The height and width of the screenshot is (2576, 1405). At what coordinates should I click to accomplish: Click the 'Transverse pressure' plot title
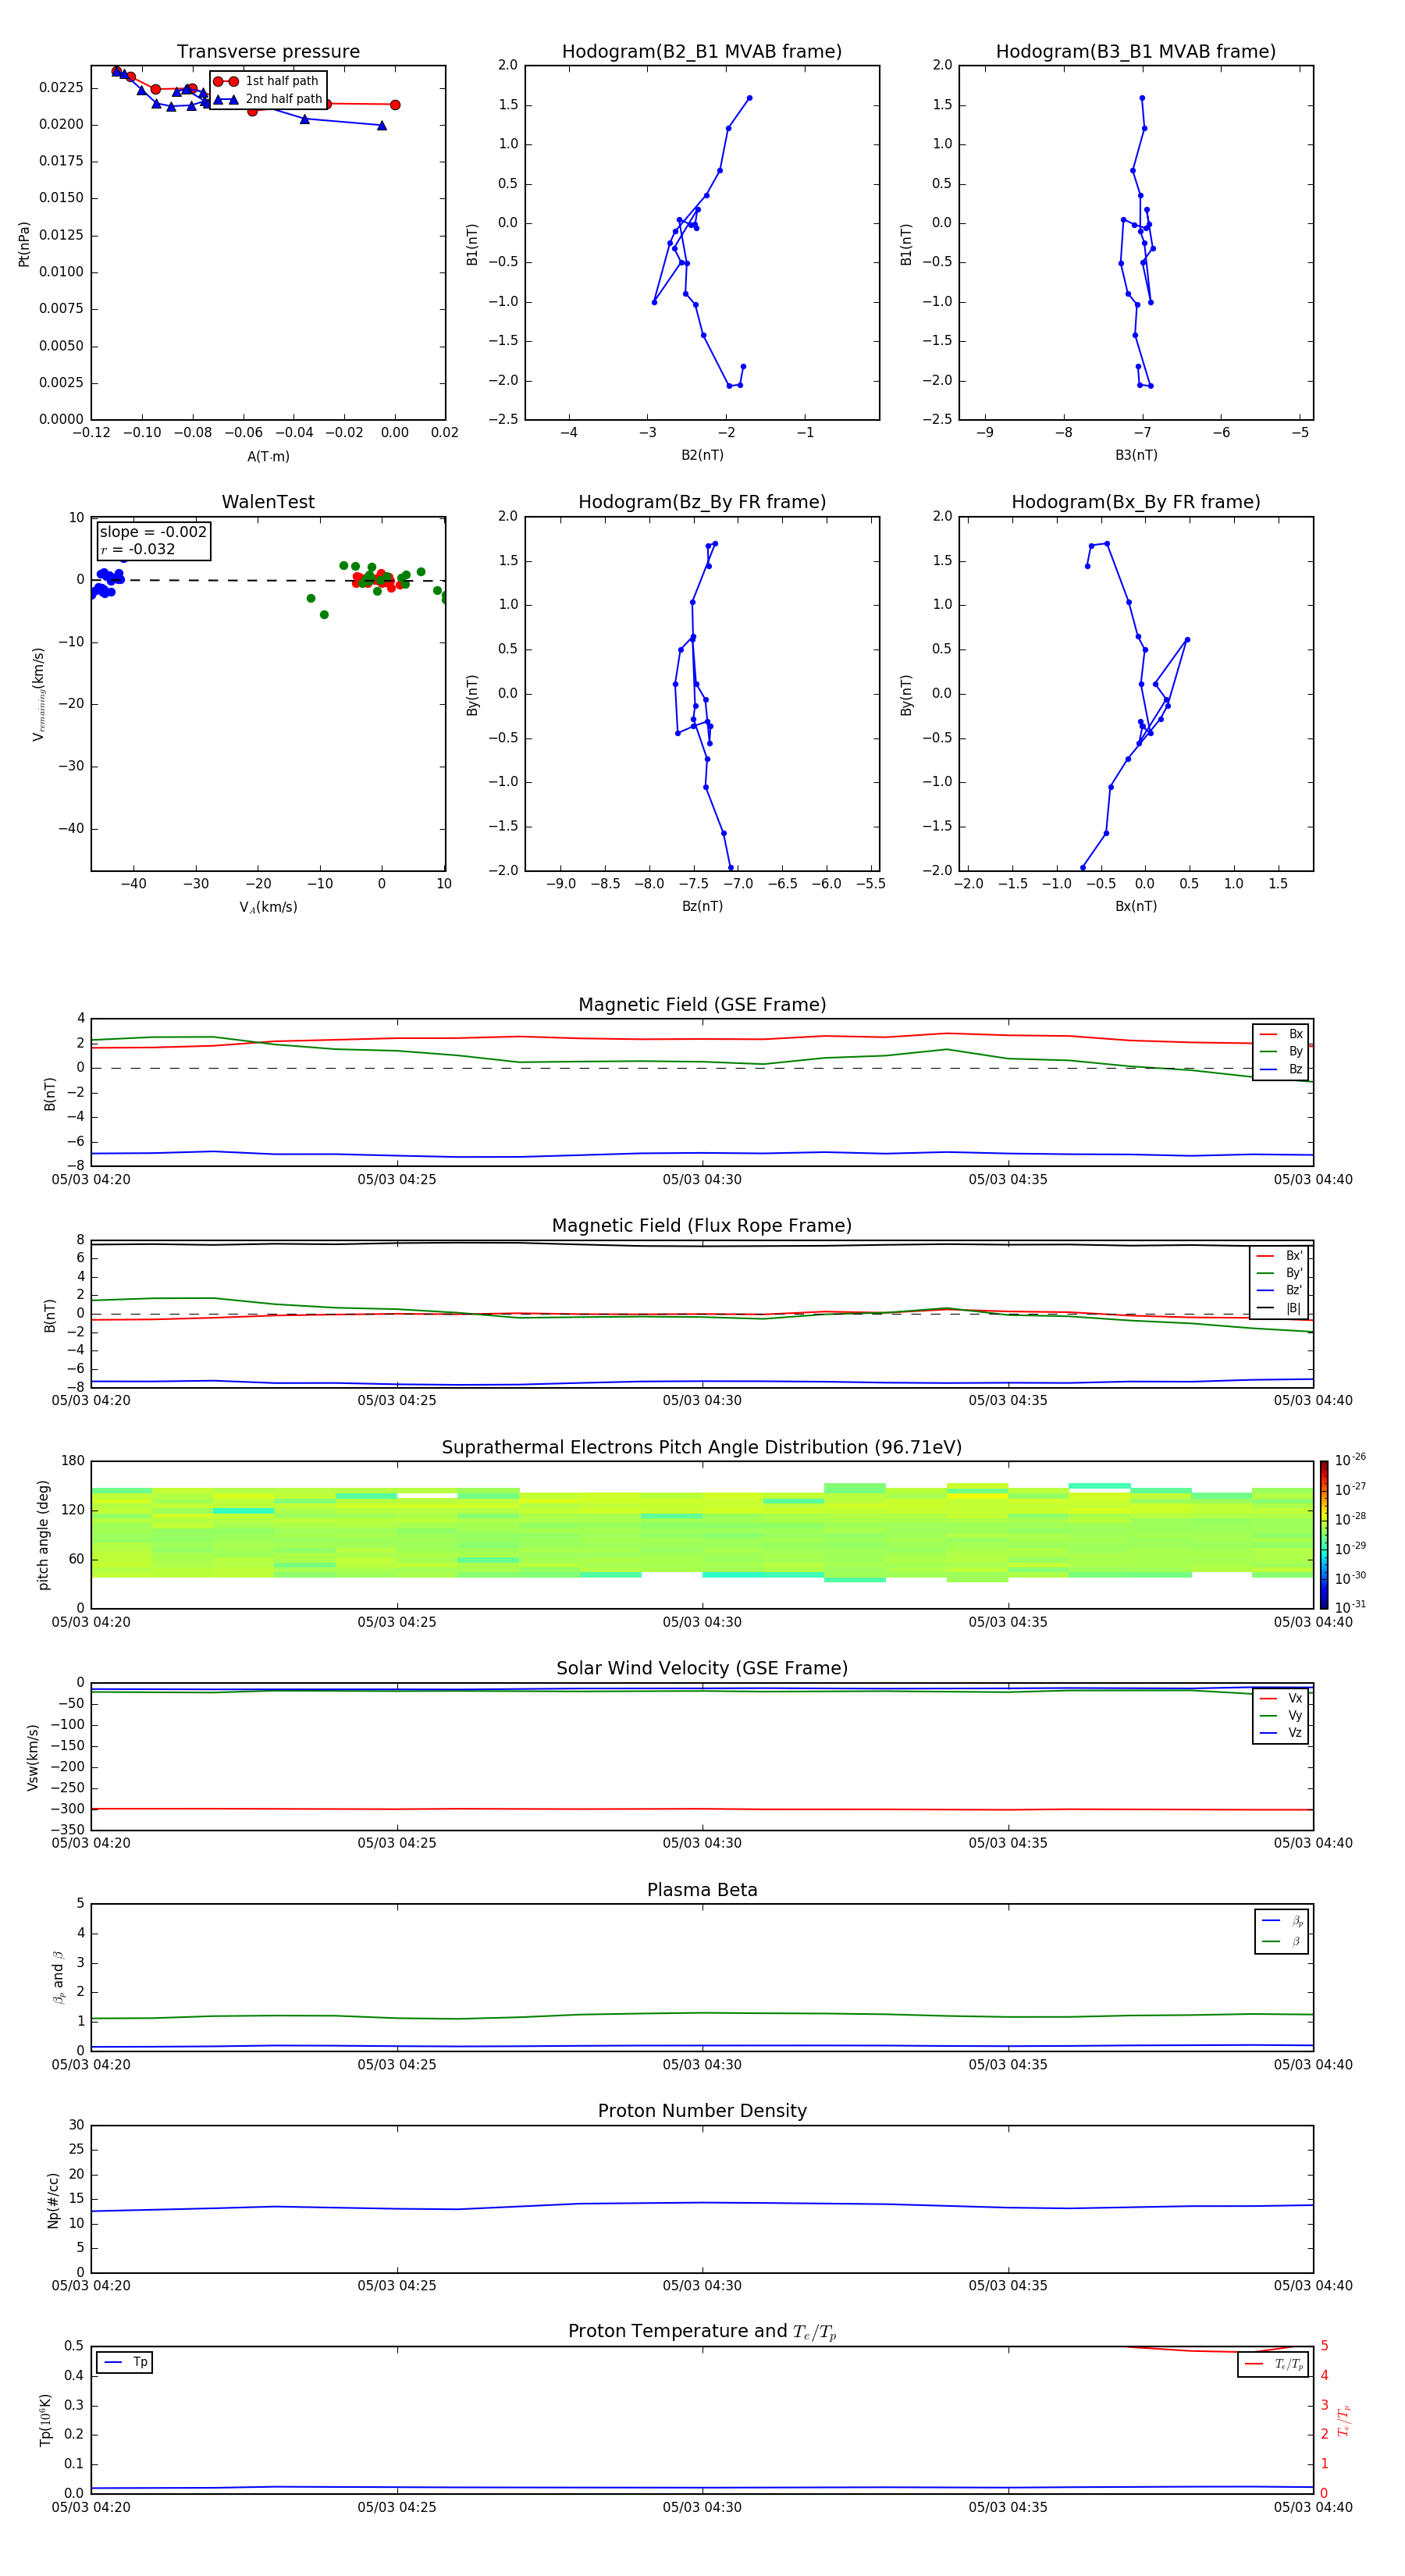click(268, 52)
